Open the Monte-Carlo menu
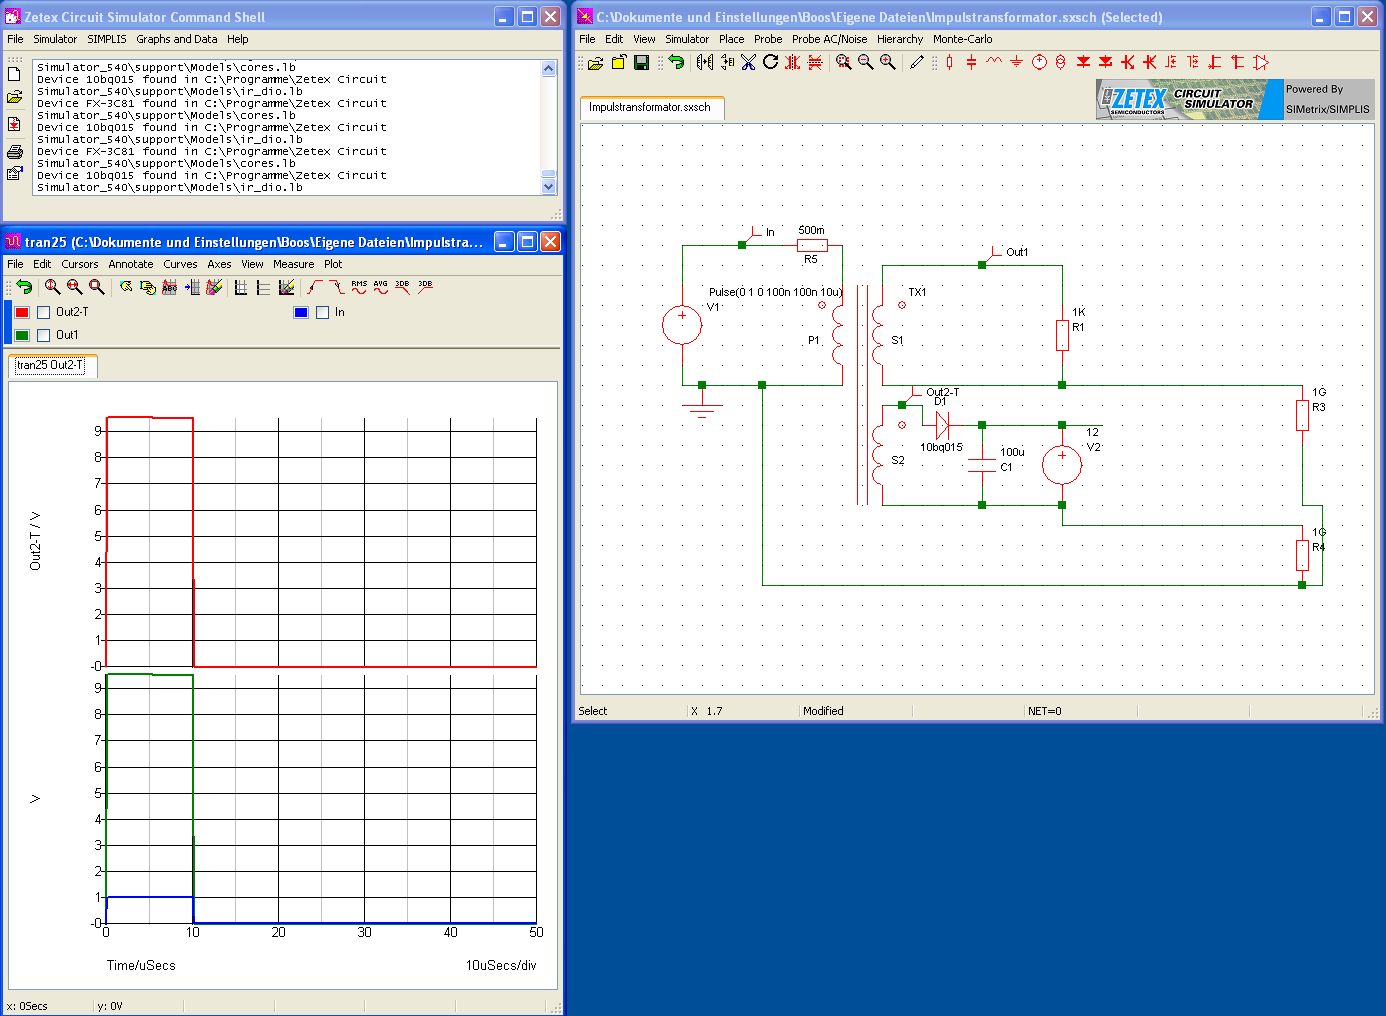The width and height of the screenshot is (1386, 1016). tap(963, 39)
